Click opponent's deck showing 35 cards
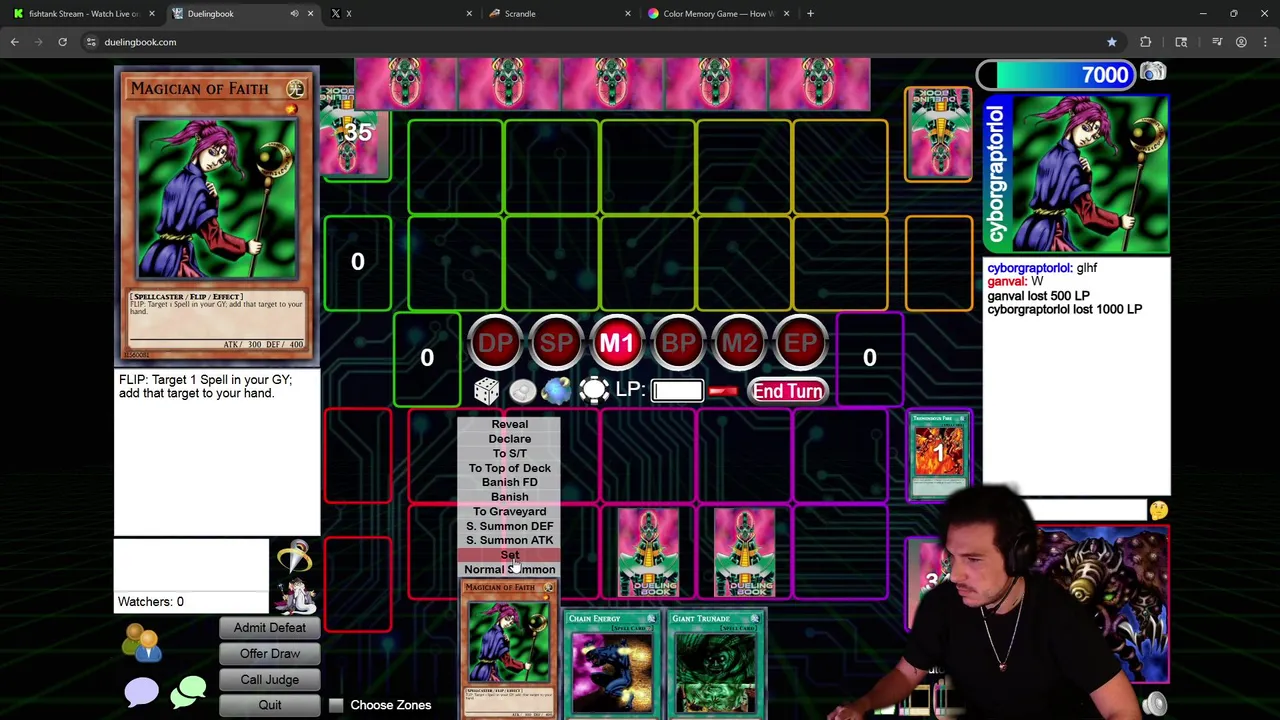 (x=355, y=132)
